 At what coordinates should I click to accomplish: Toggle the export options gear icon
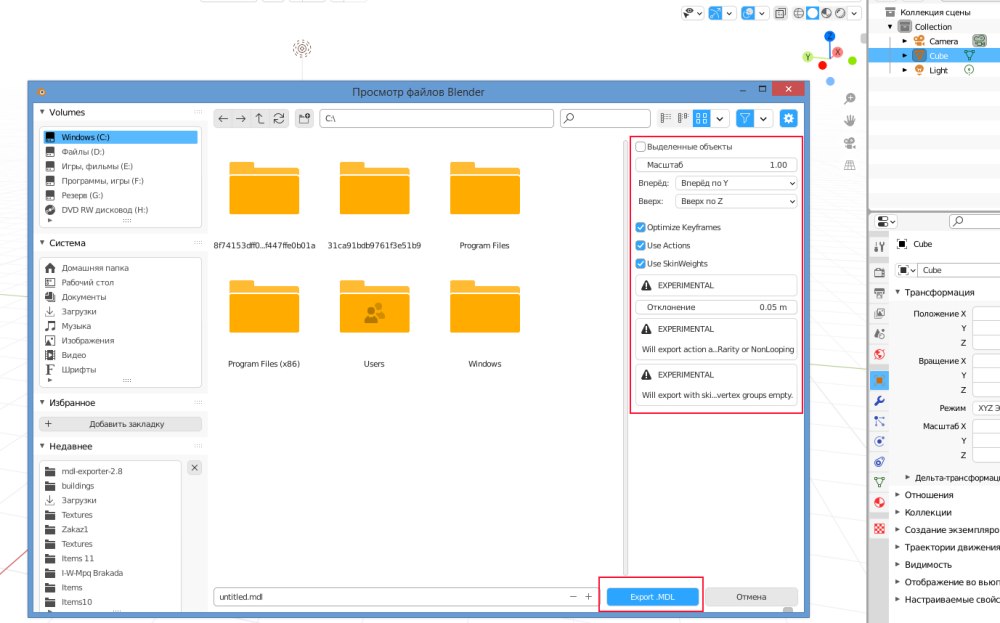788,118
